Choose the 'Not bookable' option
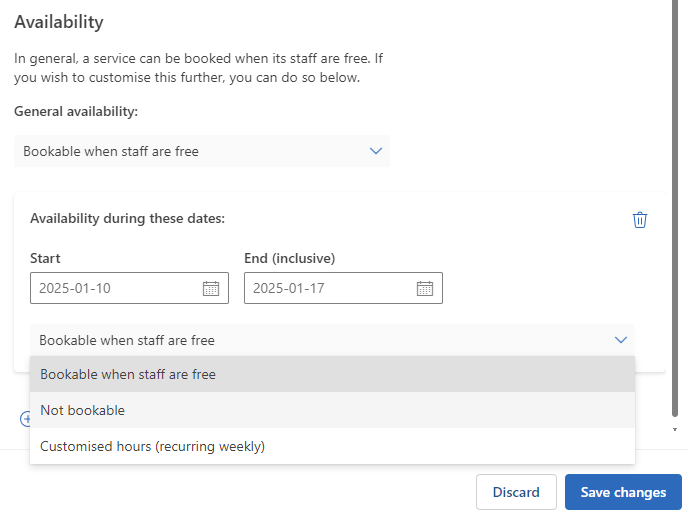 [x=83, y=410]
